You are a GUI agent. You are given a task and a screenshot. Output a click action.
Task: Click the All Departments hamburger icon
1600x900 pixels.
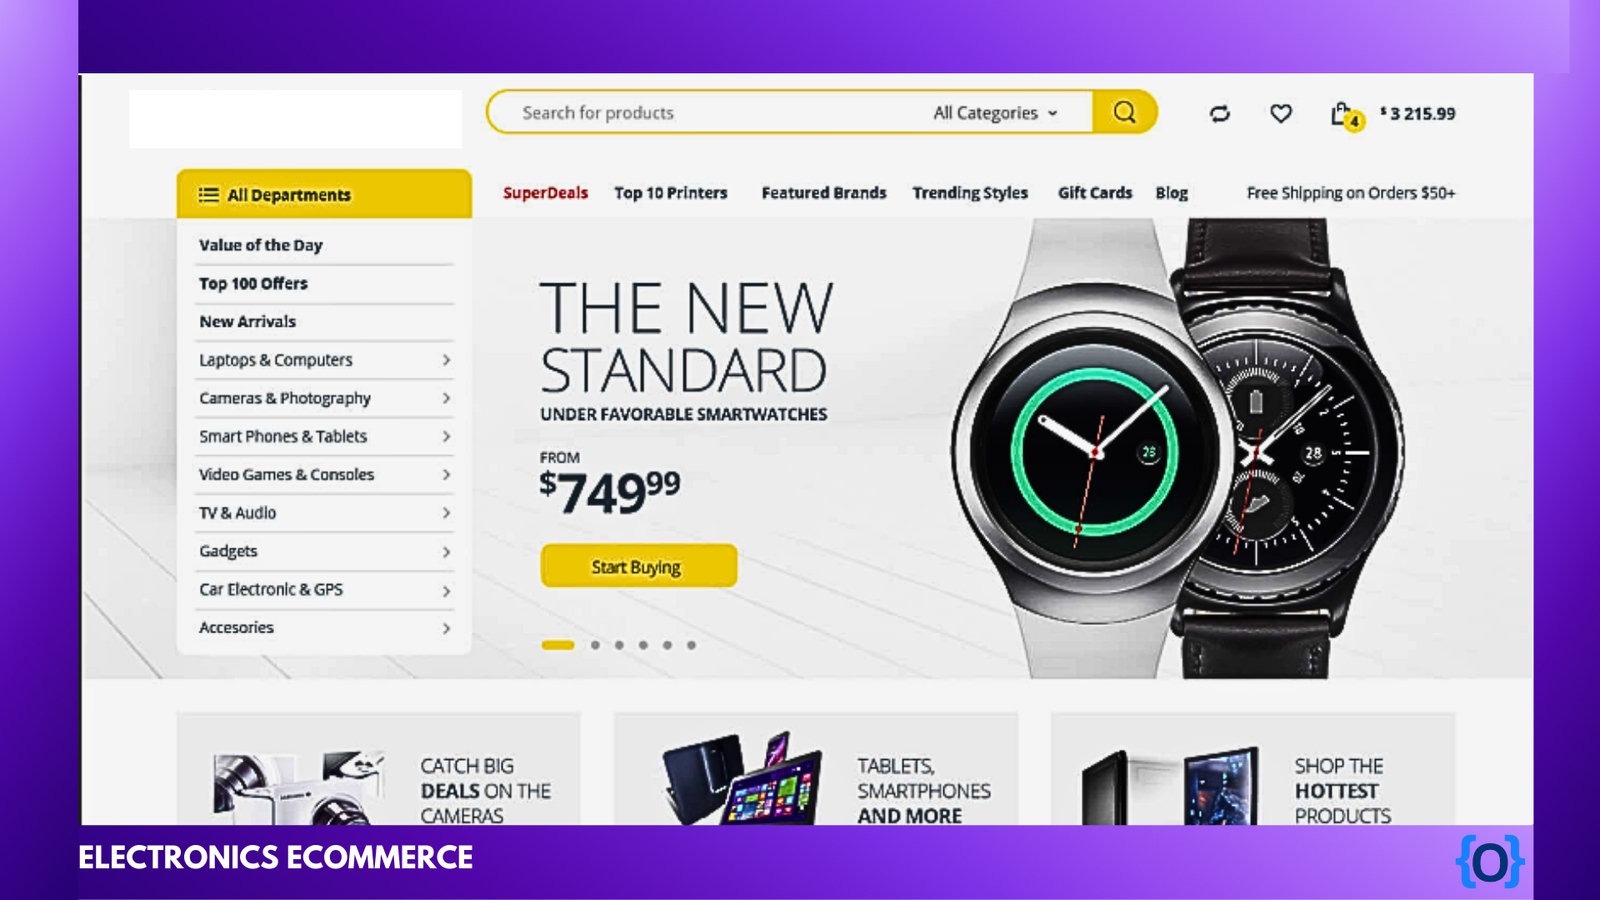[x=208, y=195]
